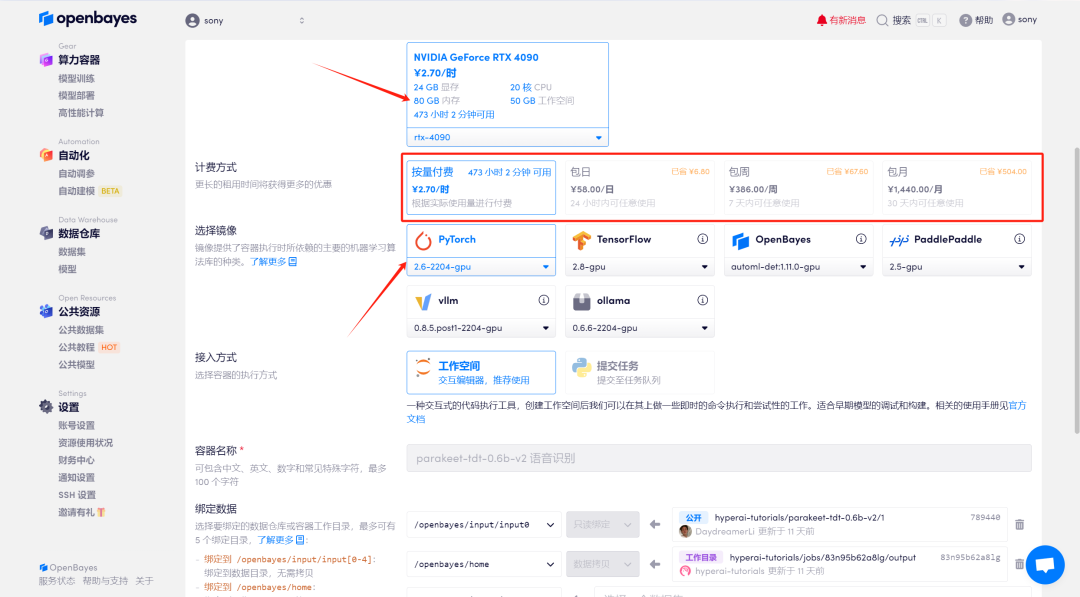The width and height of the screenshot is (1080, 597).
Task: Open 帮助与支持 footer link
Action: point(105,581)
